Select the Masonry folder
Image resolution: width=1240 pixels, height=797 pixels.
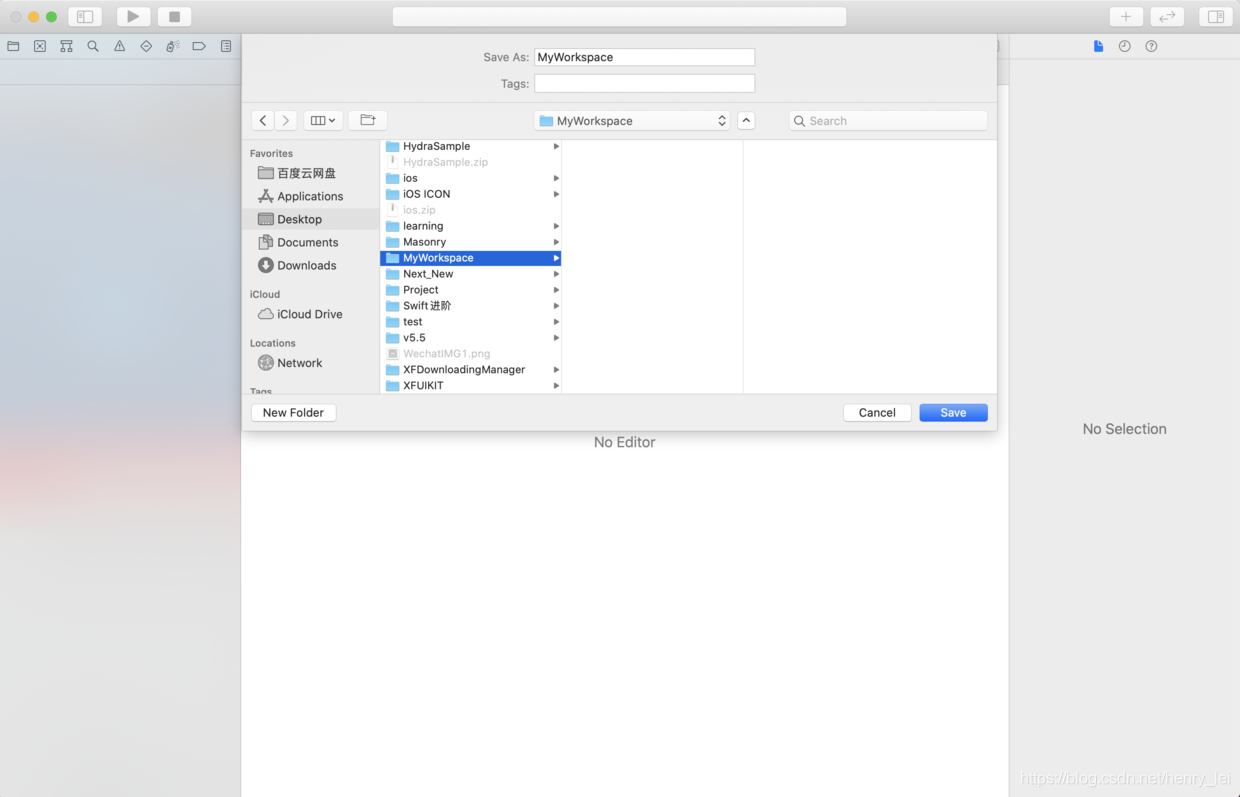coord(471,242)
